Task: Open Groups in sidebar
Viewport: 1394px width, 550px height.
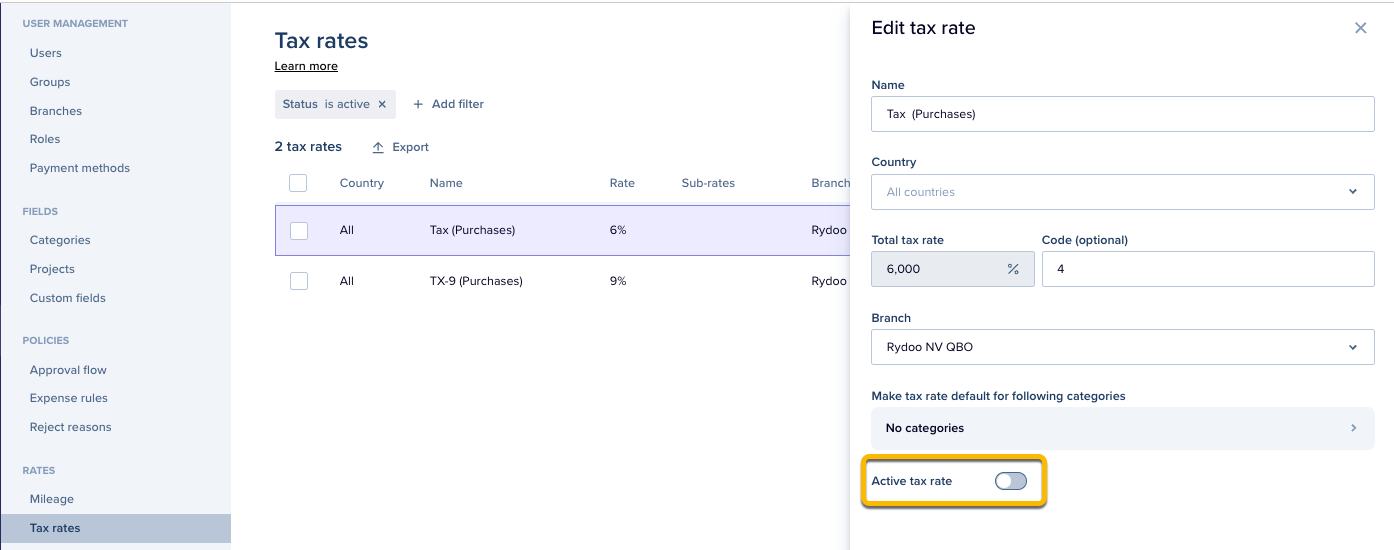Action: point(50,82)
